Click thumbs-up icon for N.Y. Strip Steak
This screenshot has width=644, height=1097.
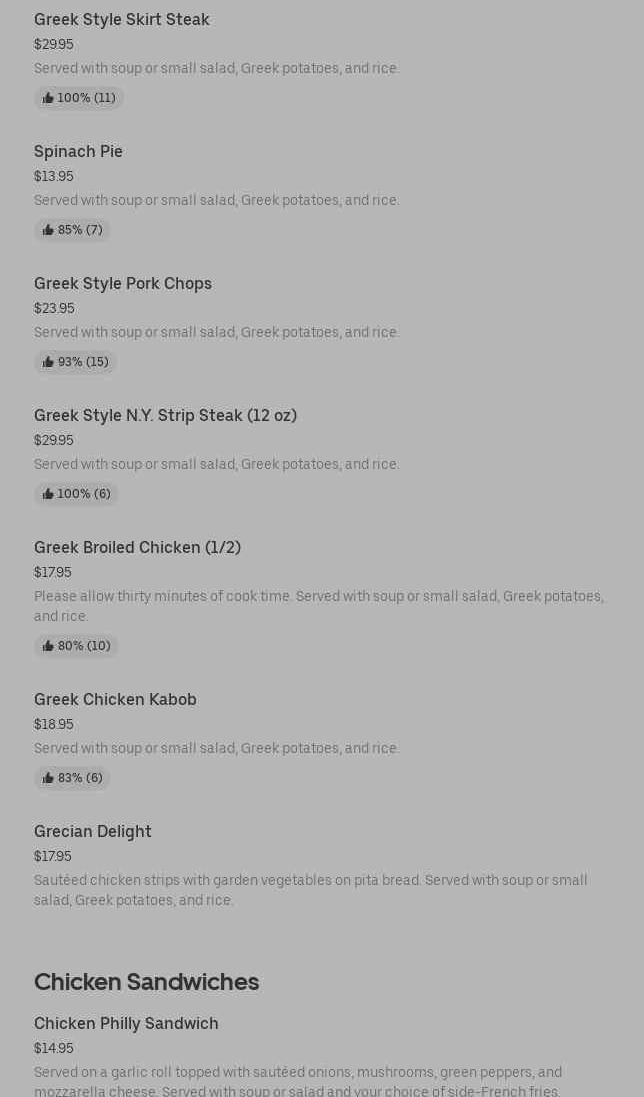point(48,494)
